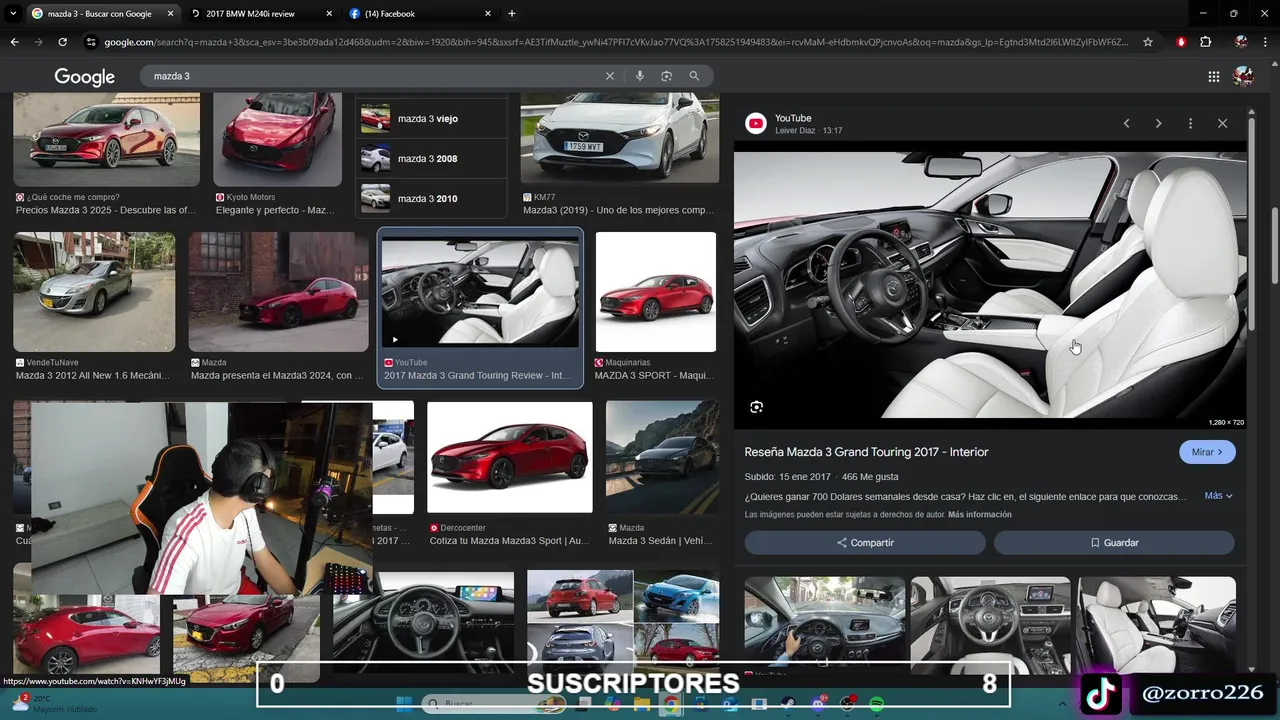This screenshot has width=1280, height=720.
Task: Expand description with Más
Action: (1218, 496)
